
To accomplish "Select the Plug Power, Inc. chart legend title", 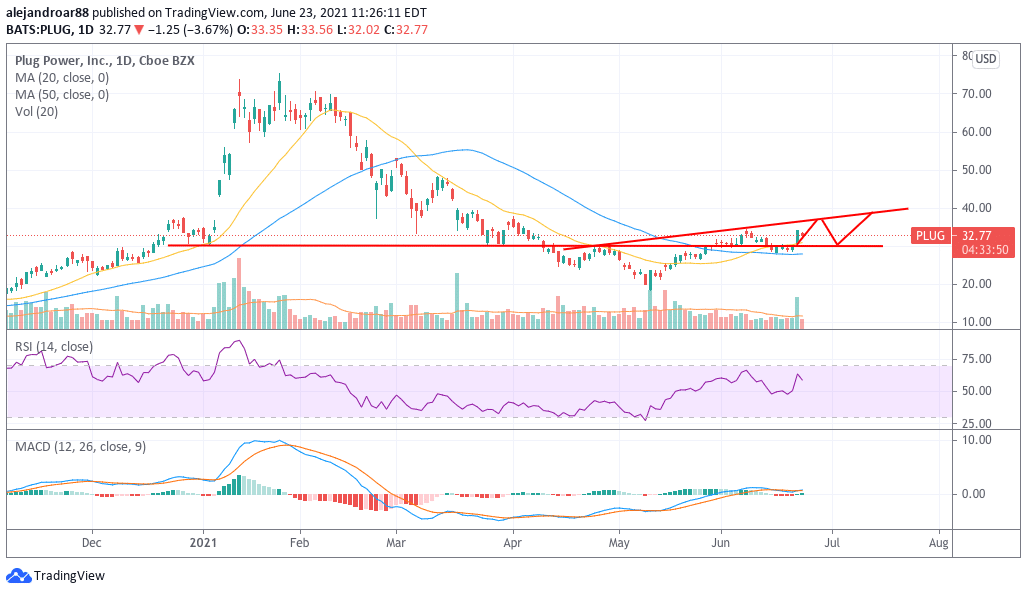I will pyautogui.click(x=105, y=60).
